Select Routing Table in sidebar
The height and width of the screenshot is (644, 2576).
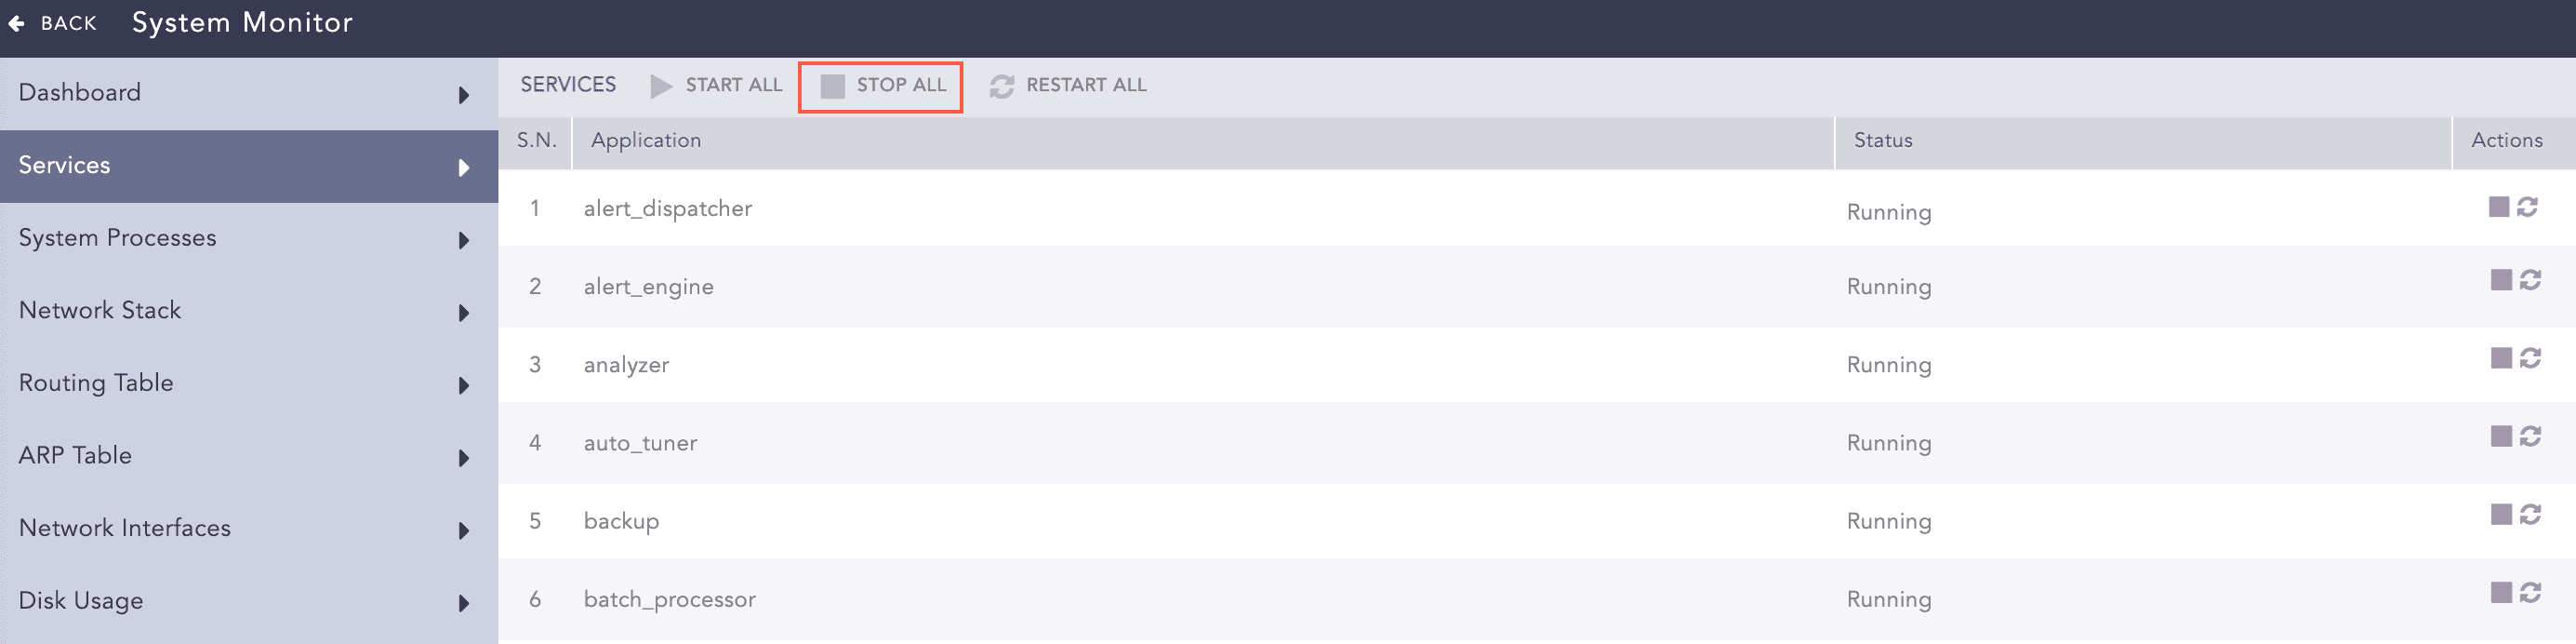click(96, 383)
